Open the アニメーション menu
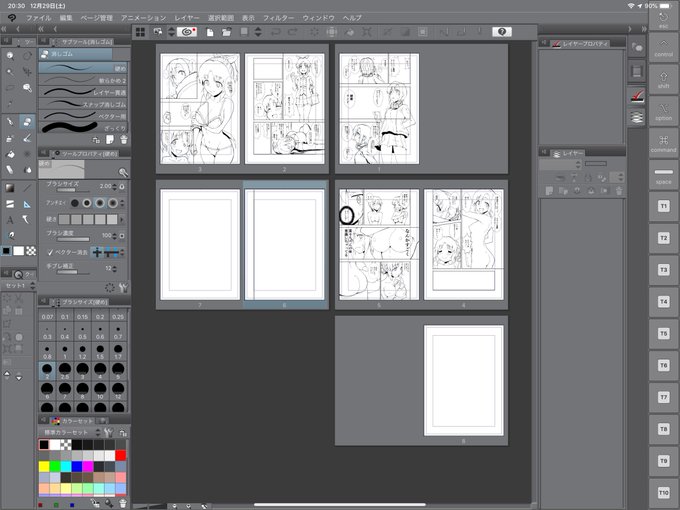 143,18
